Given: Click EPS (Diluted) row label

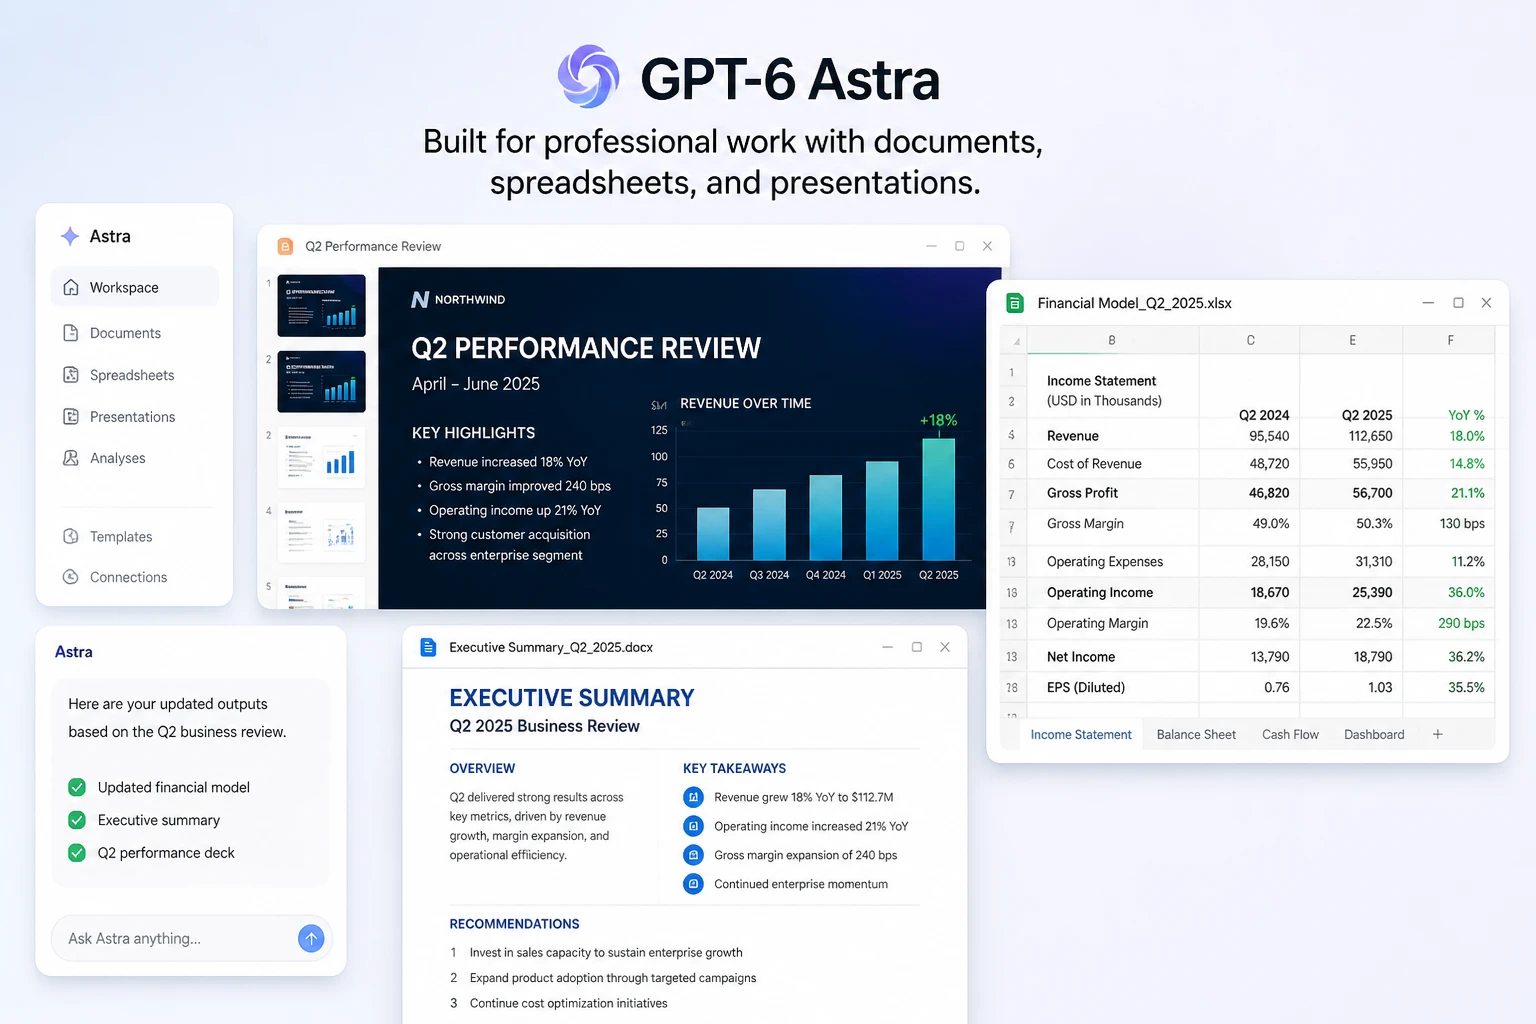Looking at the screenshot, I should point(1086,687).
